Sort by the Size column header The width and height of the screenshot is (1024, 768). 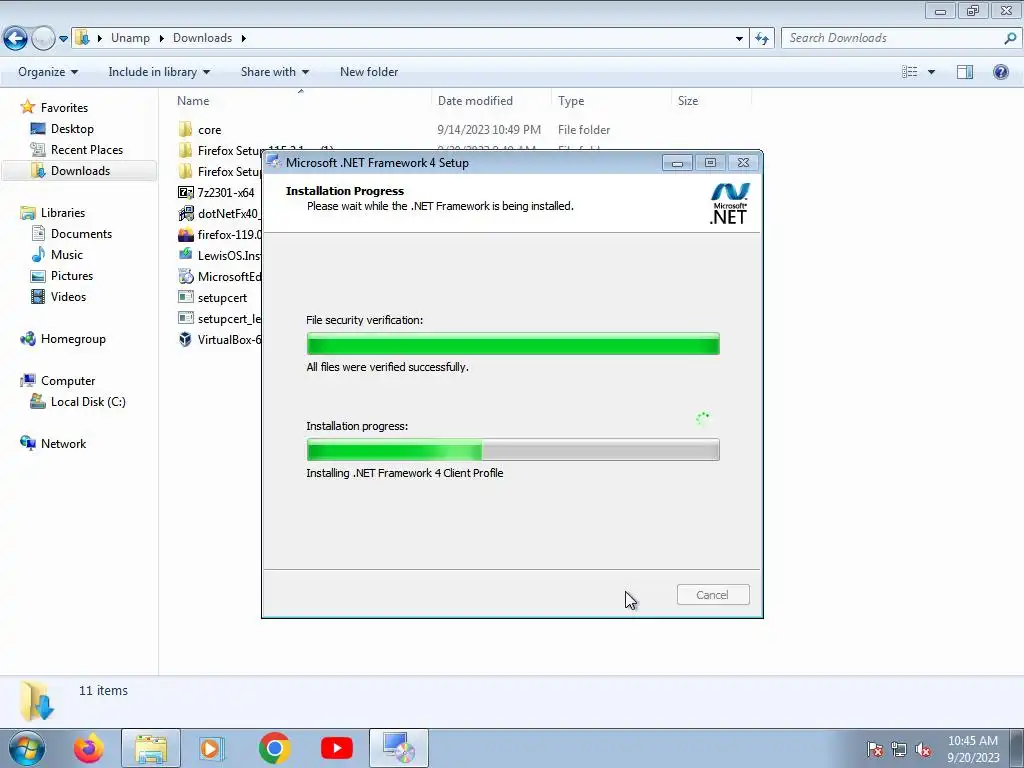[x=688, y=101]
